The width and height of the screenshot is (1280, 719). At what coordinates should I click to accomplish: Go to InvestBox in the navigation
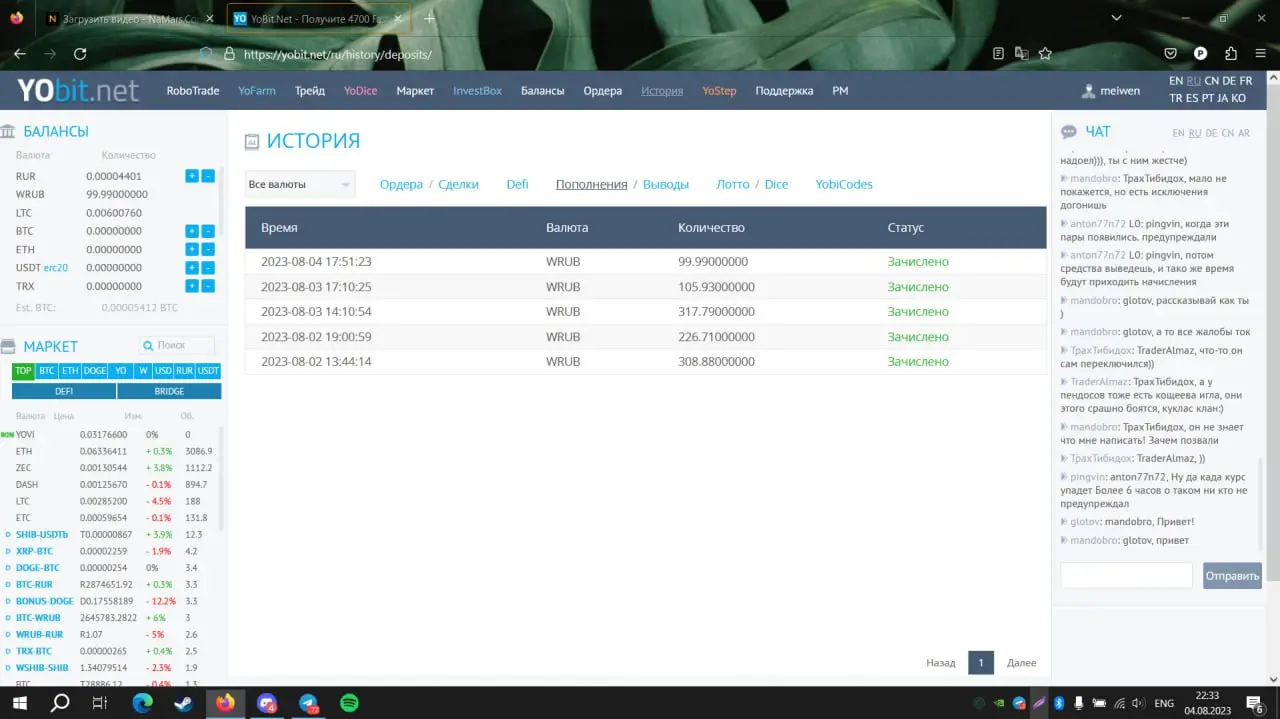[x=477, y=91]
